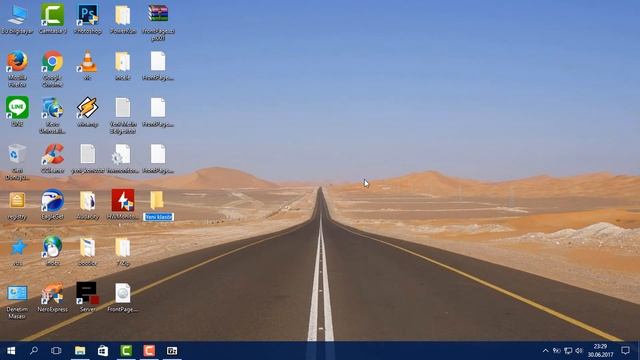
Task: Click the taskbar Search magnifier
Action: (x=34, y=351)
